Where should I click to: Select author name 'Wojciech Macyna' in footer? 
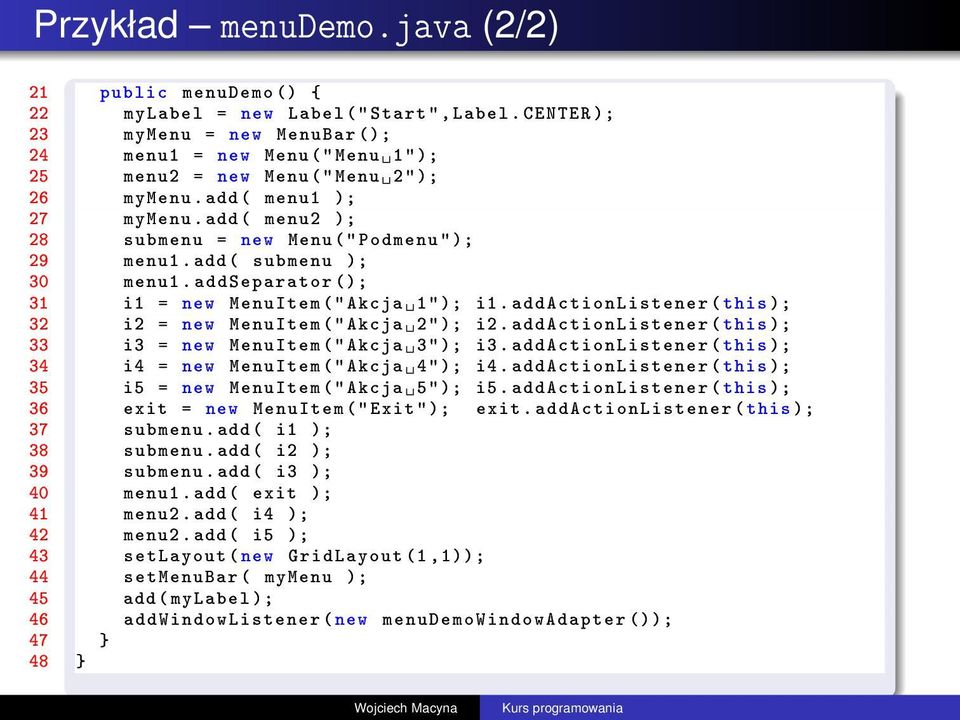405,708
